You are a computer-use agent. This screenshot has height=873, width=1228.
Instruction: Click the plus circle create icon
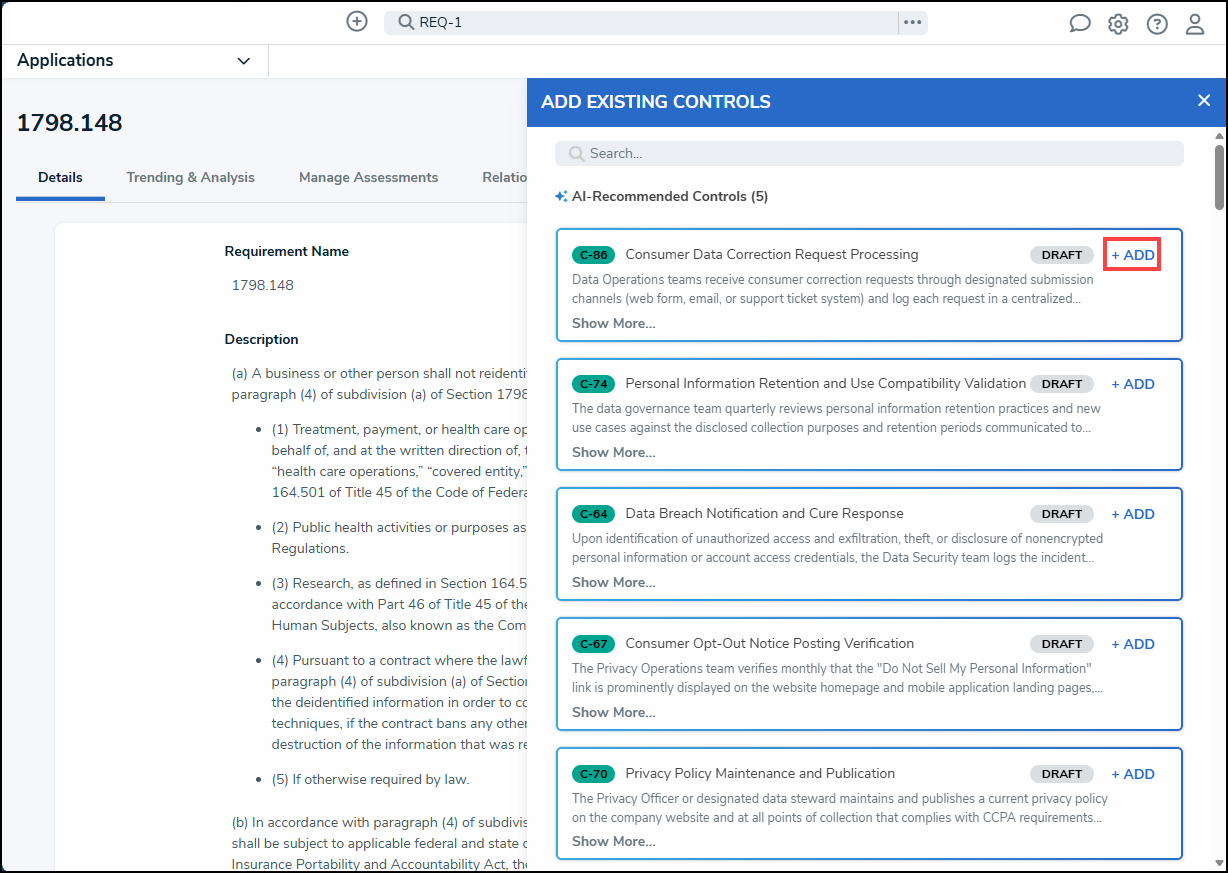357,21
